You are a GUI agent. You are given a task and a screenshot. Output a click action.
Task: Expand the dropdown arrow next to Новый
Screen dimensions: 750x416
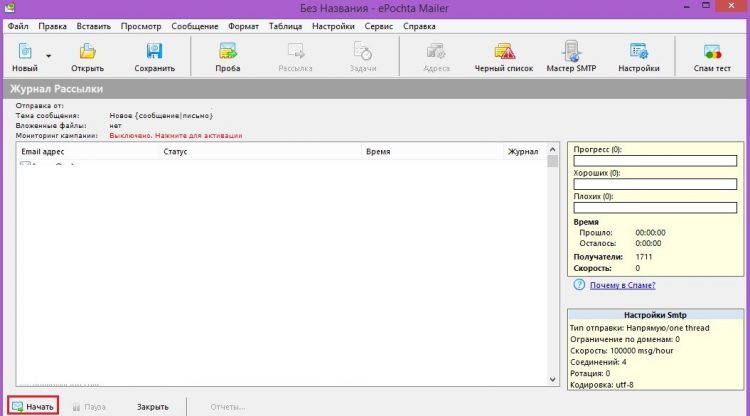coord(48,56)
